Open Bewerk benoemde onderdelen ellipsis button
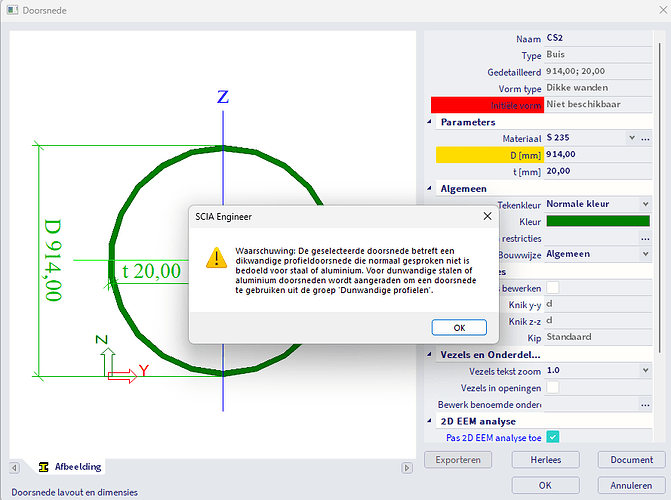Image resolution: width=671 pixels, height=500 pixels. 645,405
